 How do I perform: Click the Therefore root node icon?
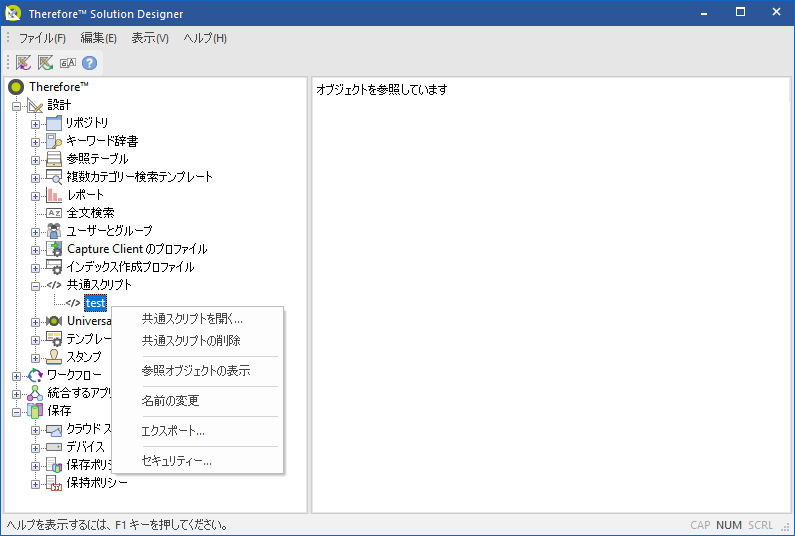tap(16, 87)
